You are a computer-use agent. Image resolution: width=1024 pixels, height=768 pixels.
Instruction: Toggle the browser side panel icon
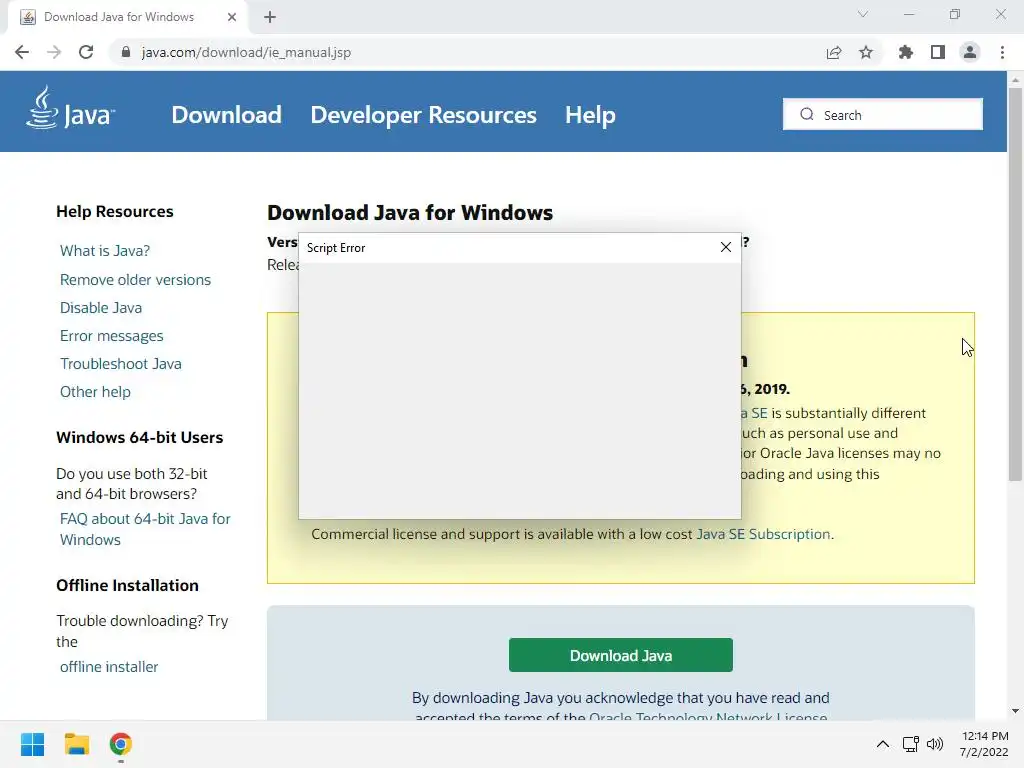[938, 52]
